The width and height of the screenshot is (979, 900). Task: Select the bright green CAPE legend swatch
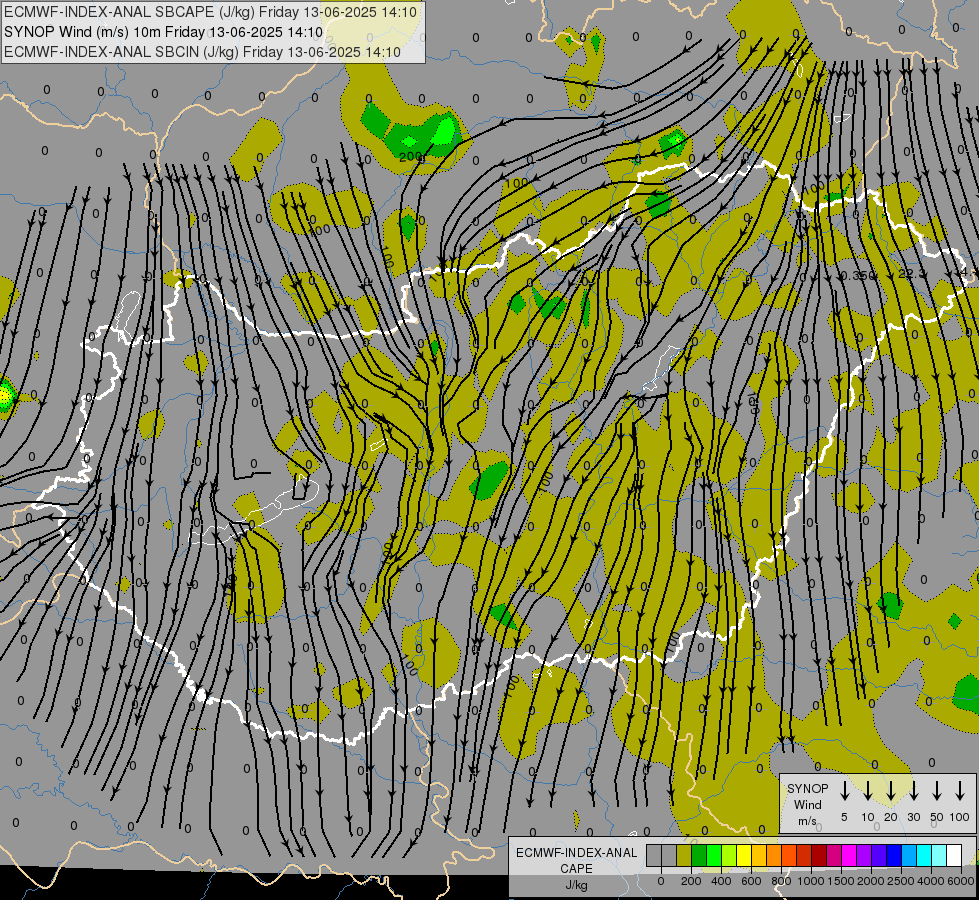(x=714, y=855)
